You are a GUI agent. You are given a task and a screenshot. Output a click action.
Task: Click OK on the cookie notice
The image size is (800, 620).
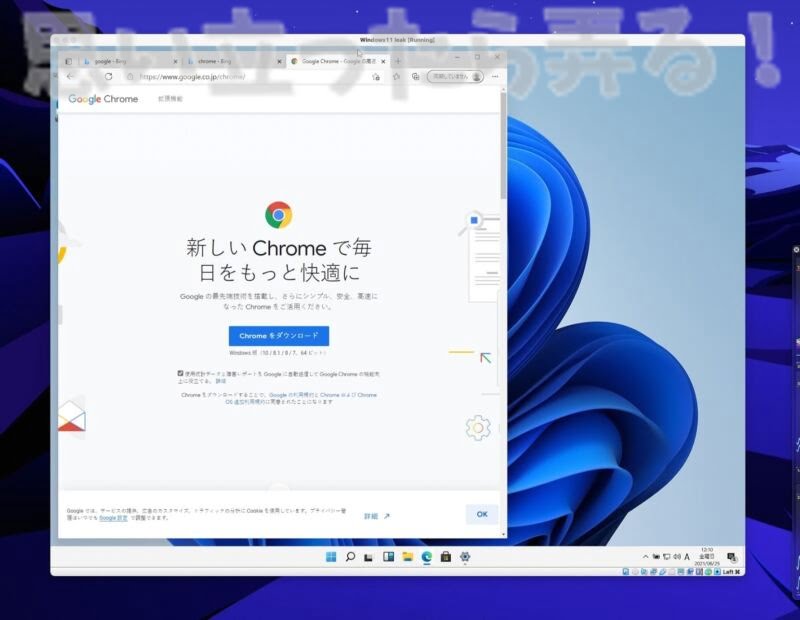(482, 514)
